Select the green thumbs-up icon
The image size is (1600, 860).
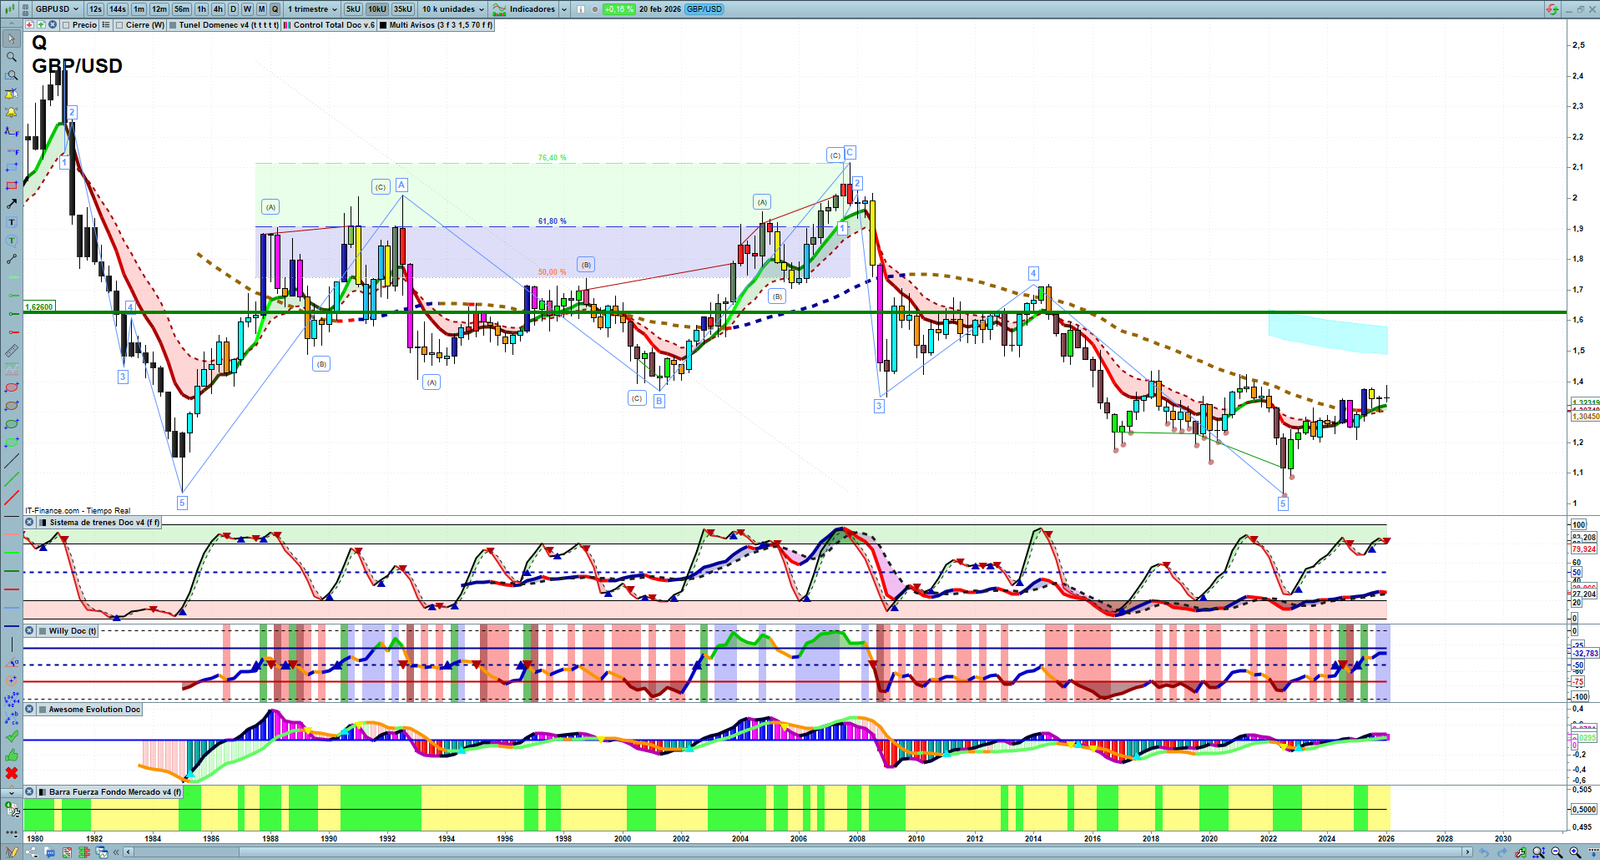(x=11, y=755)
